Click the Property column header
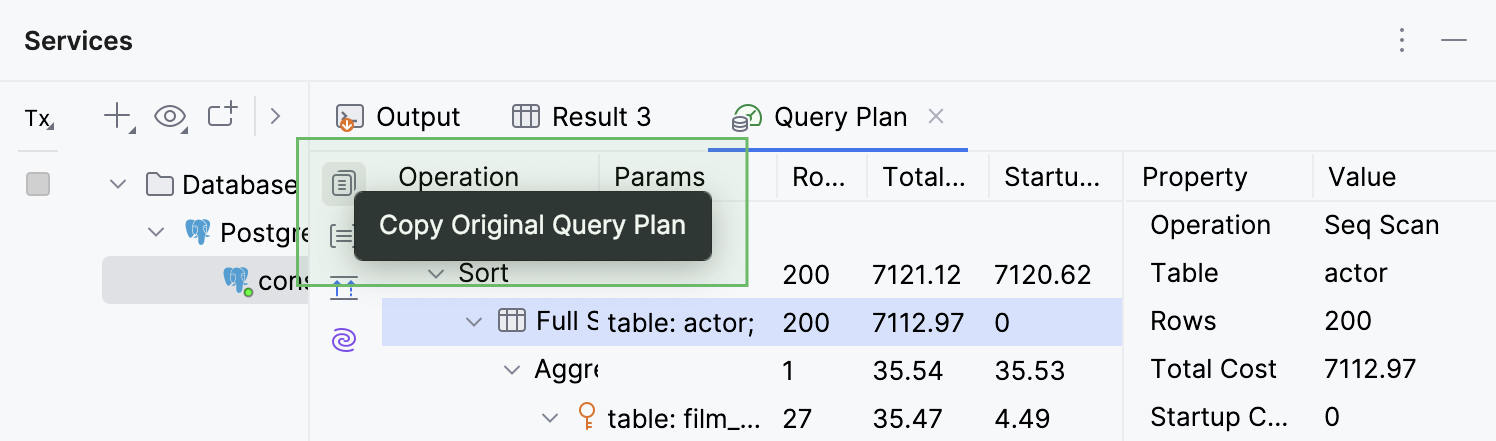 click(x=1194, y=178)
